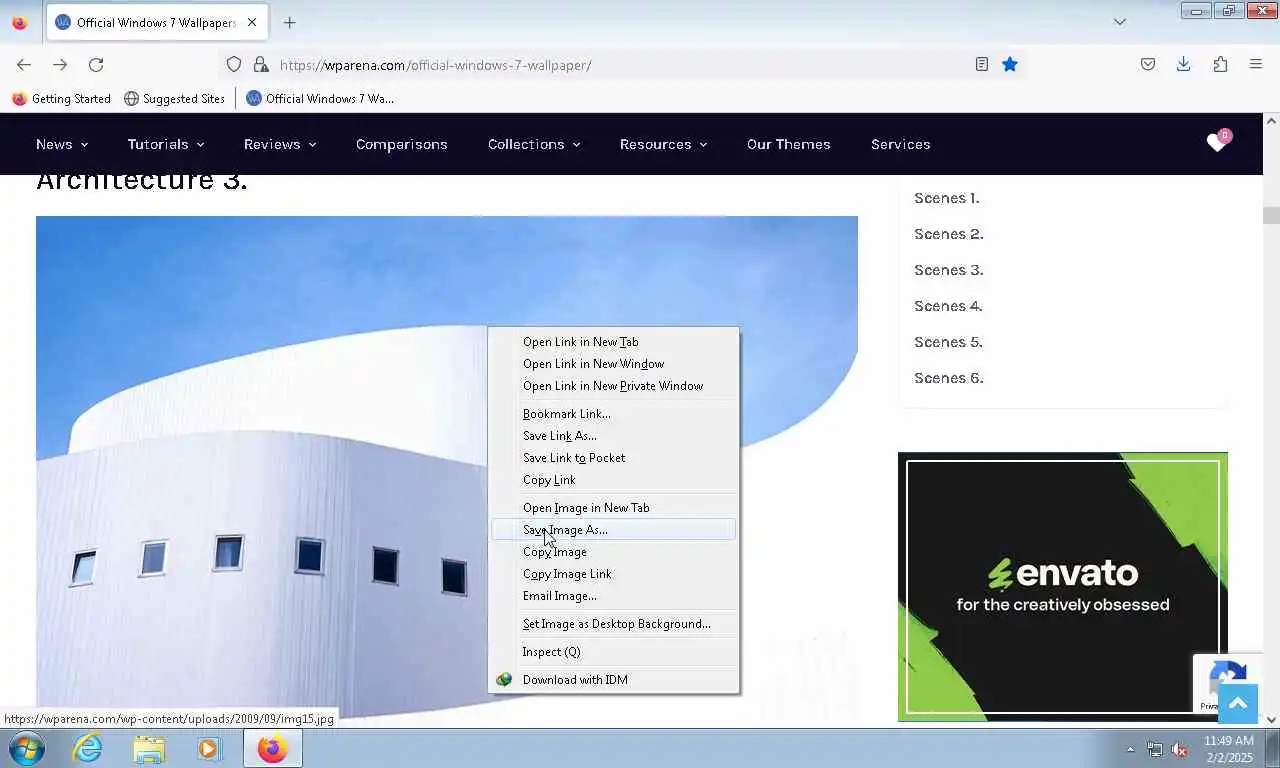
Task: Open Windows Explorer folder on taskbar
Action: [x=149, y=748]
